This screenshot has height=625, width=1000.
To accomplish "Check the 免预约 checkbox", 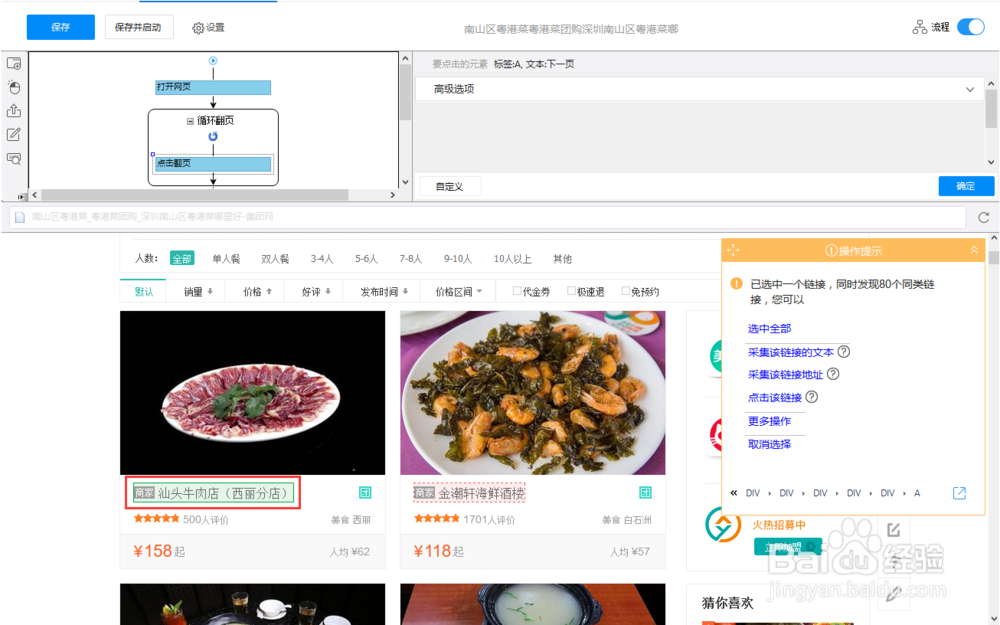I will pos(626,291).
